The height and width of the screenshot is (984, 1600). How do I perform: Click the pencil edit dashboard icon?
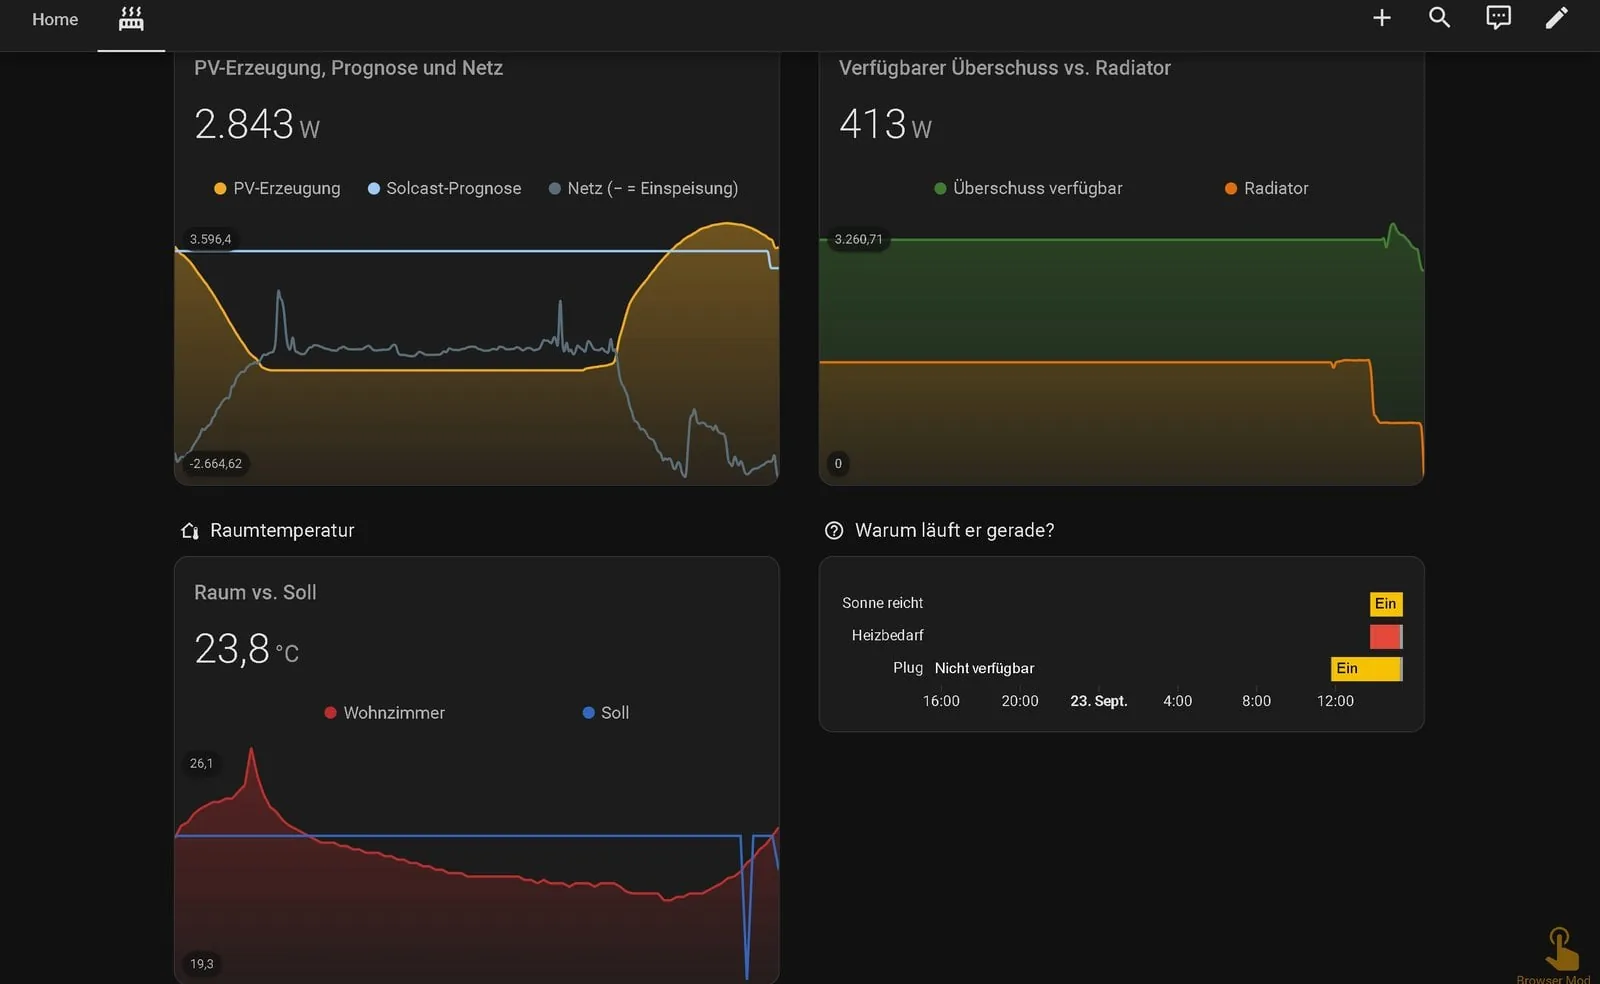[1556, 18]
